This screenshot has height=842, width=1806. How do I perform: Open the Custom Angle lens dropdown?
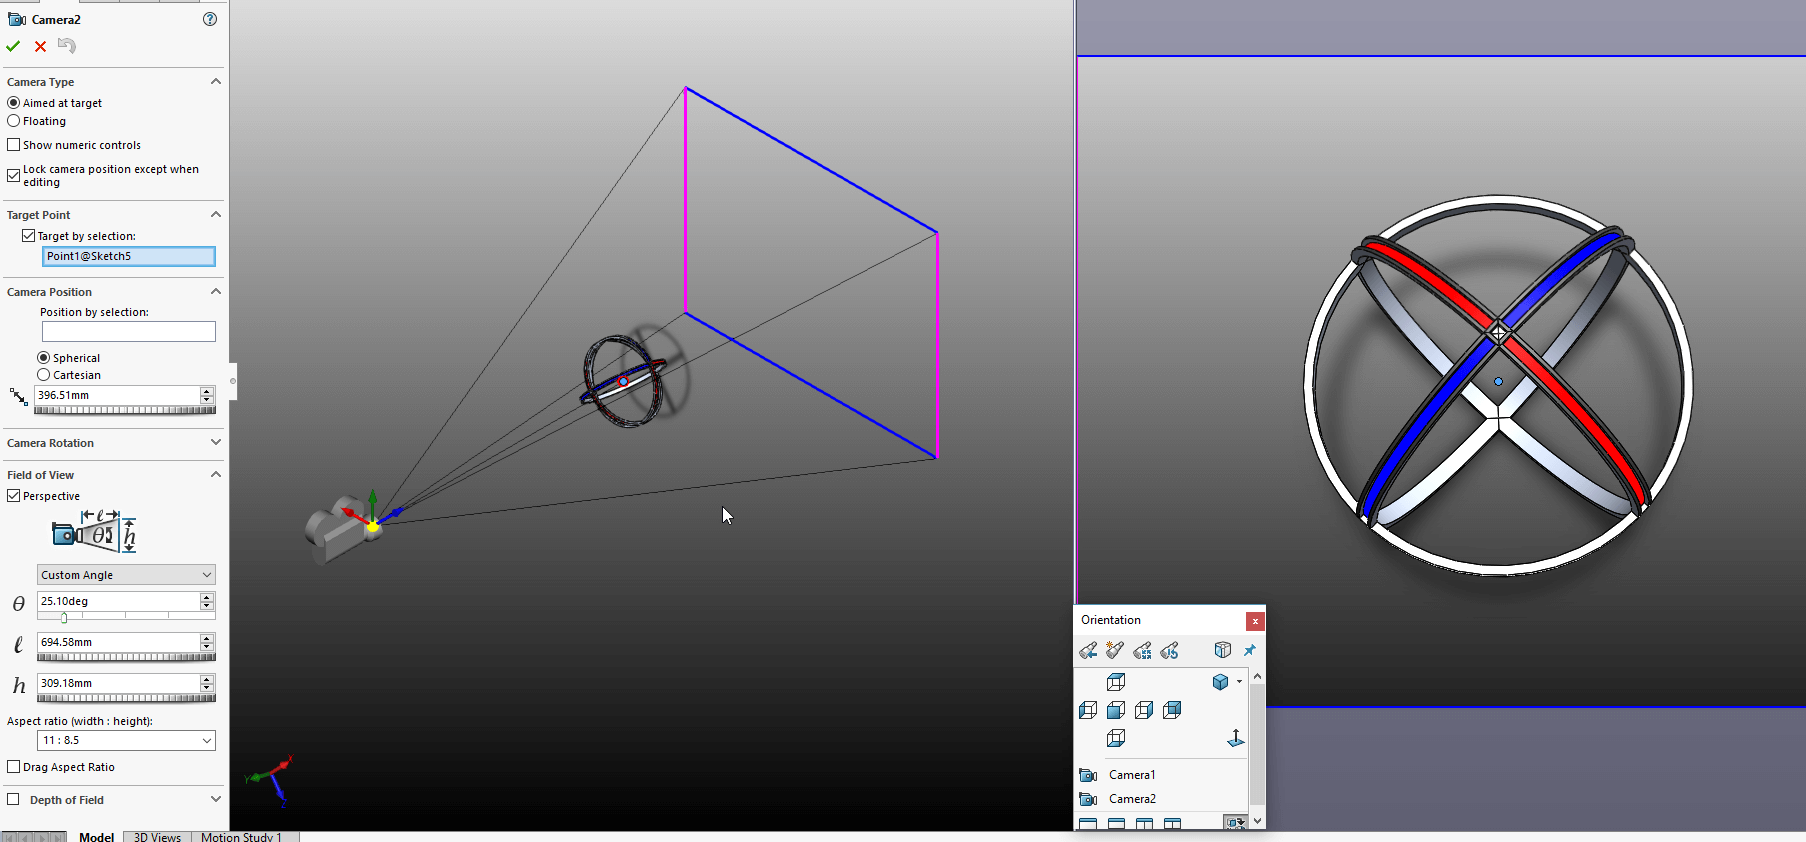pos(126,575)
